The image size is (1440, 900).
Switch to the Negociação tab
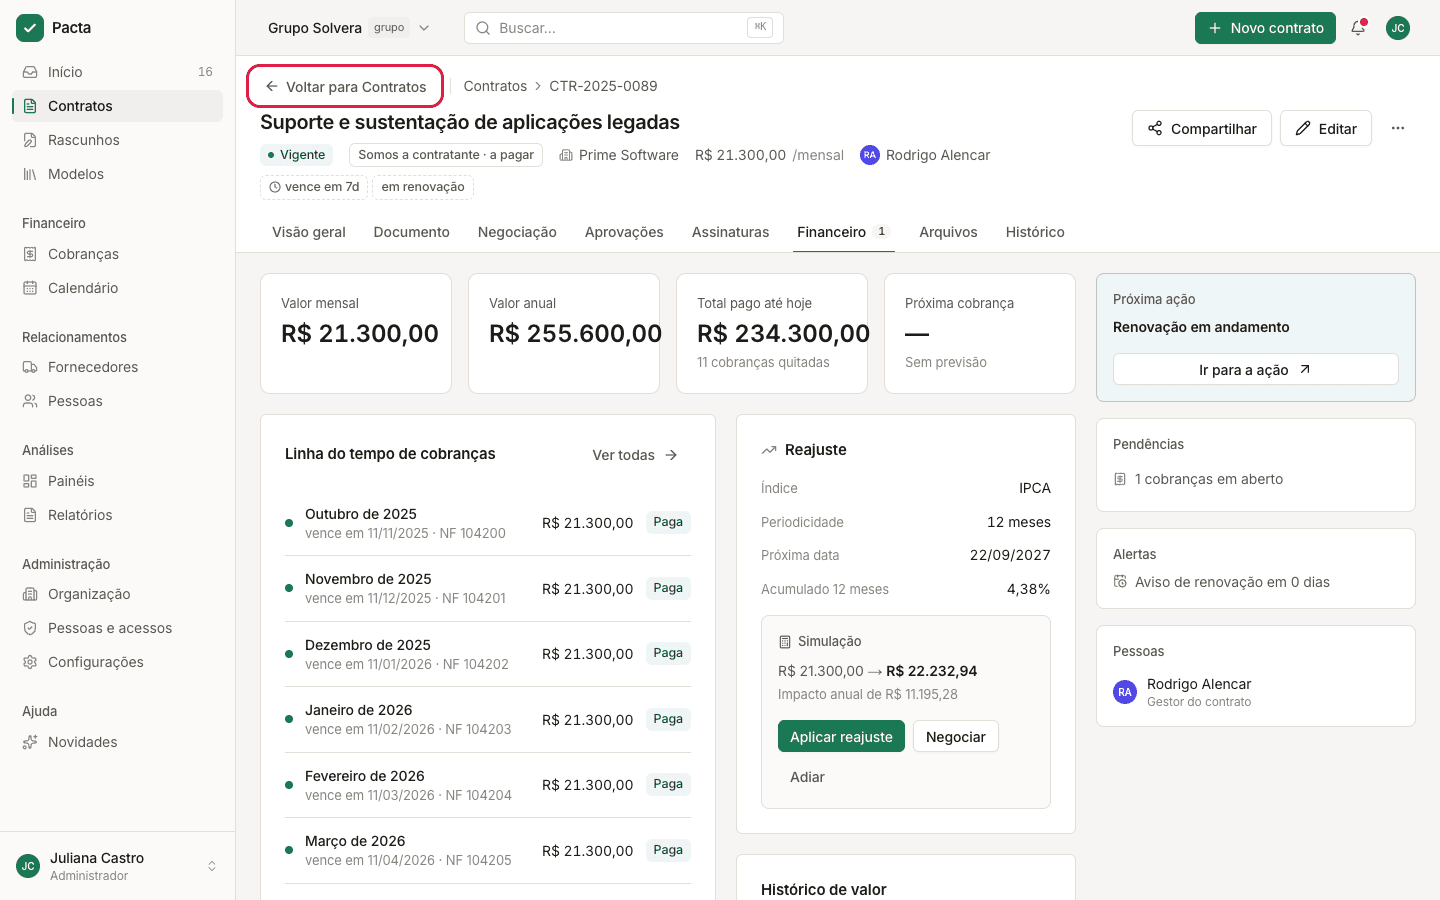pos(517,232)
